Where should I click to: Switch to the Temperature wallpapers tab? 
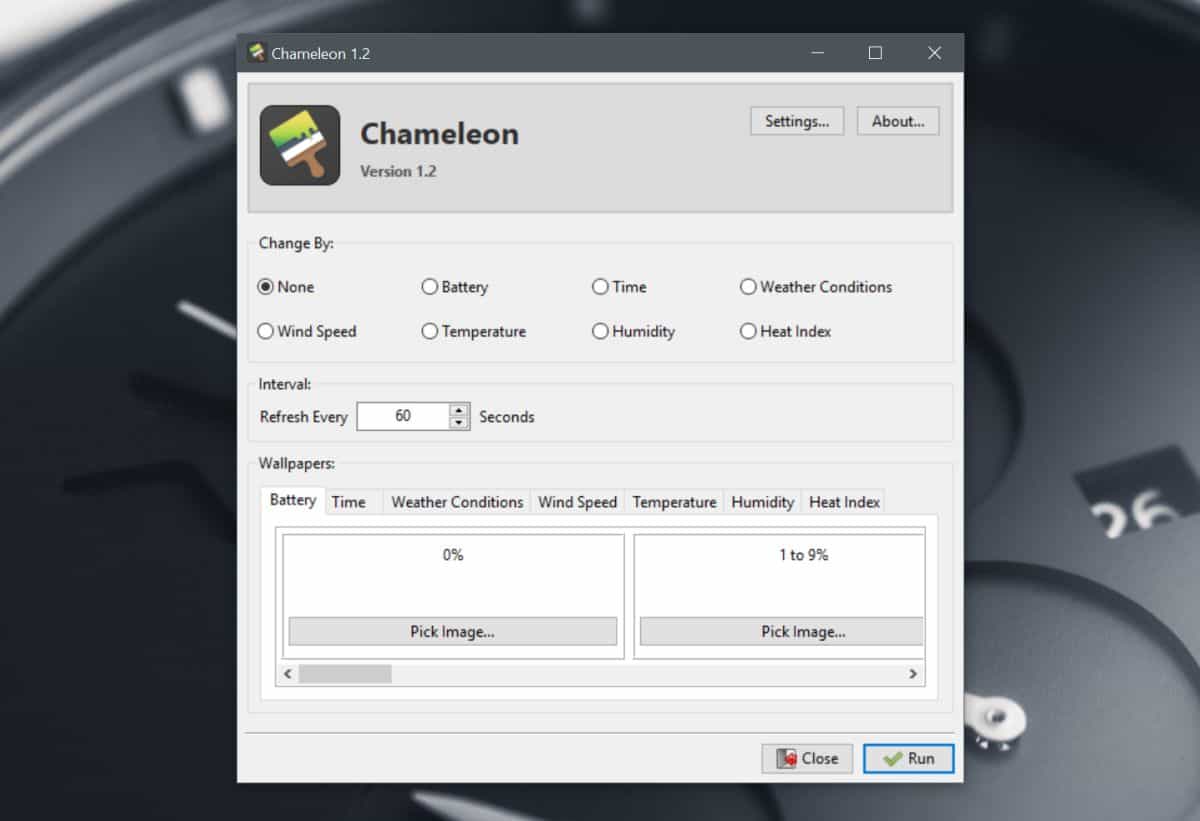(x=675, y=502)
